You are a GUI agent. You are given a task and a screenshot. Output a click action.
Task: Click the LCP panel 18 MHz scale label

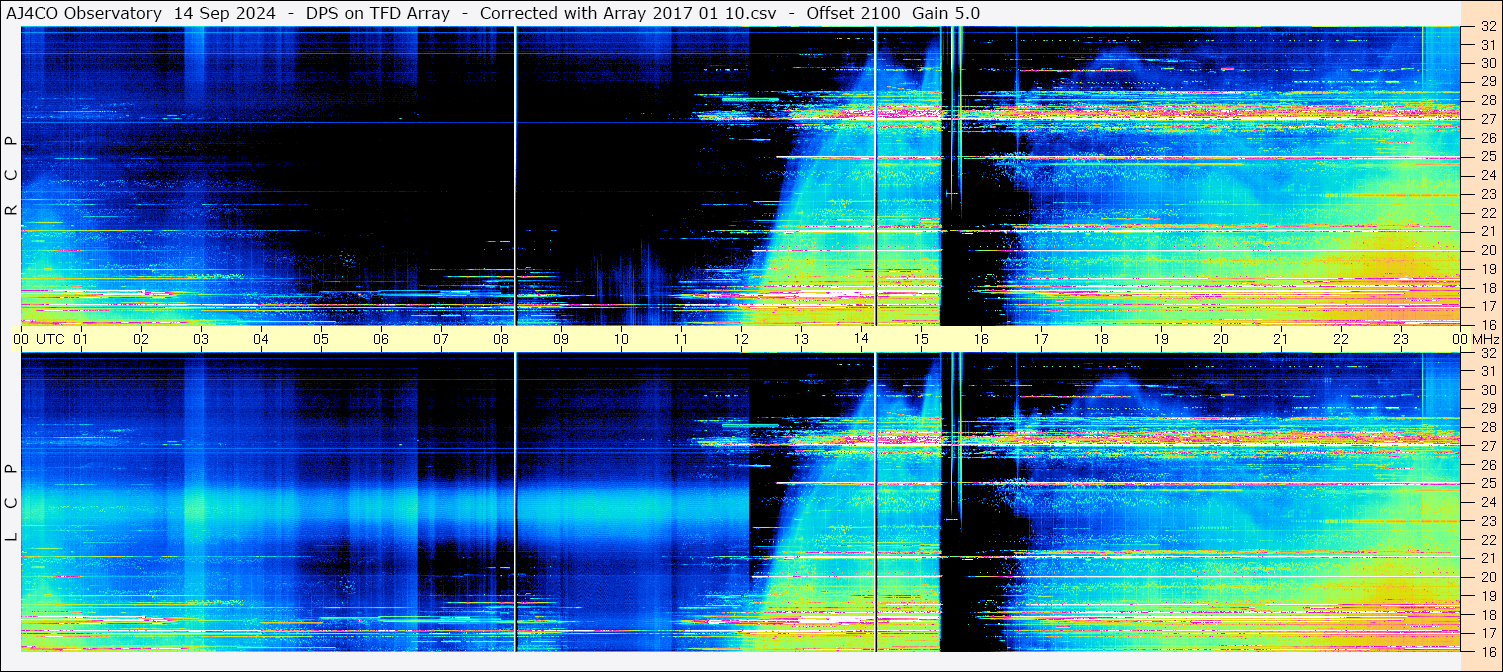(1488, 615)
